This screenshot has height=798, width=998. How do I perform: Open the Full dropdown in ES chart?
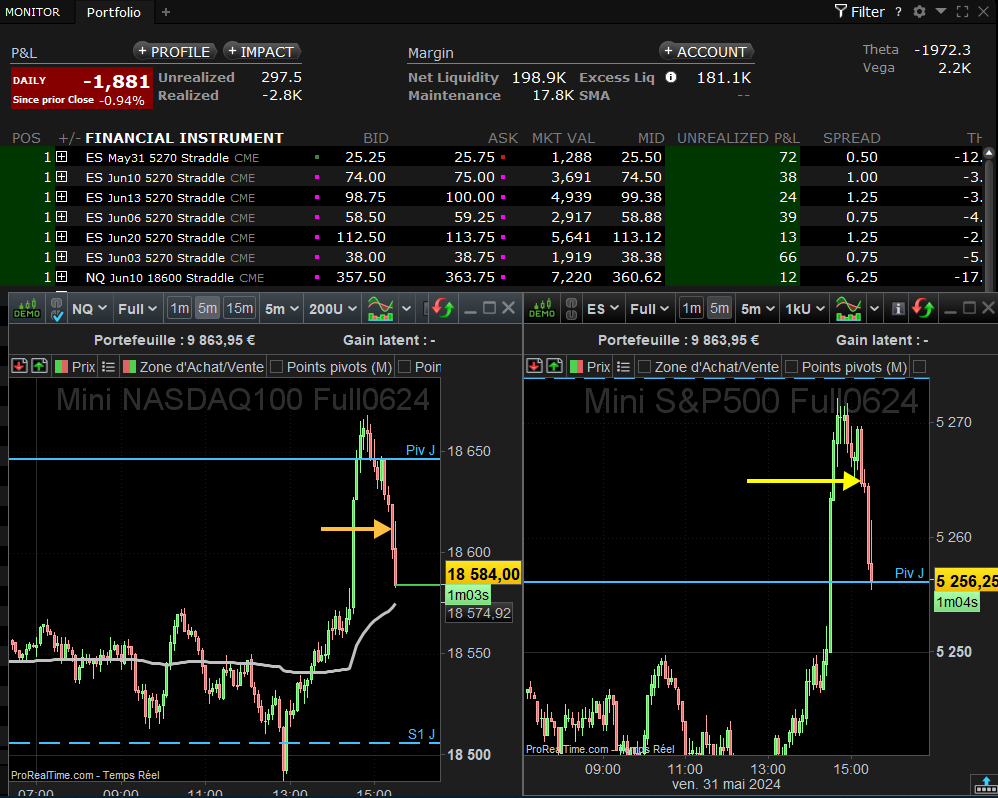(x=649, y=309)
